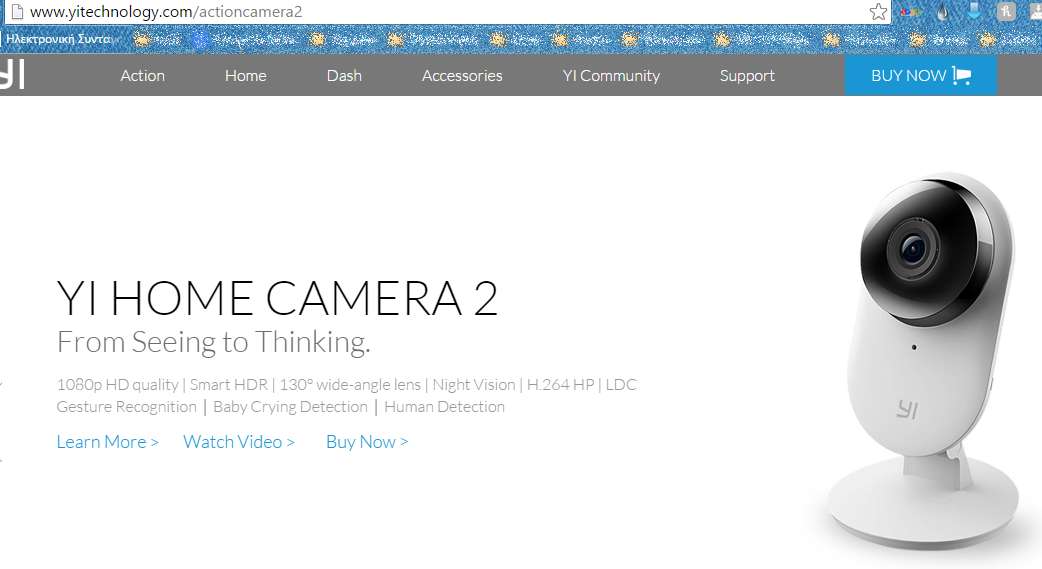Screen dimensions: 1042x569
Task: Click the bookmark star in address bar
Action: [878, 12]
